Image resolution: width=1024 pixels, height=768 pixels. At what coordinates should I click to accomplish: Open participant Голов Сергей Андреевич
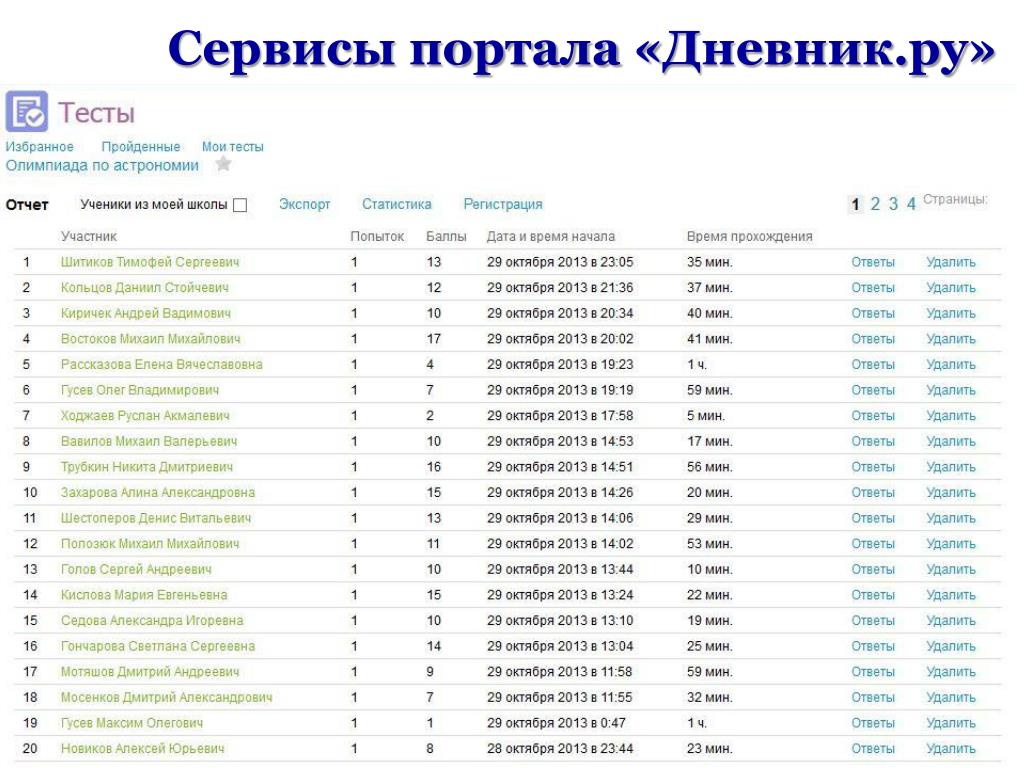click(x=136, y=569)
